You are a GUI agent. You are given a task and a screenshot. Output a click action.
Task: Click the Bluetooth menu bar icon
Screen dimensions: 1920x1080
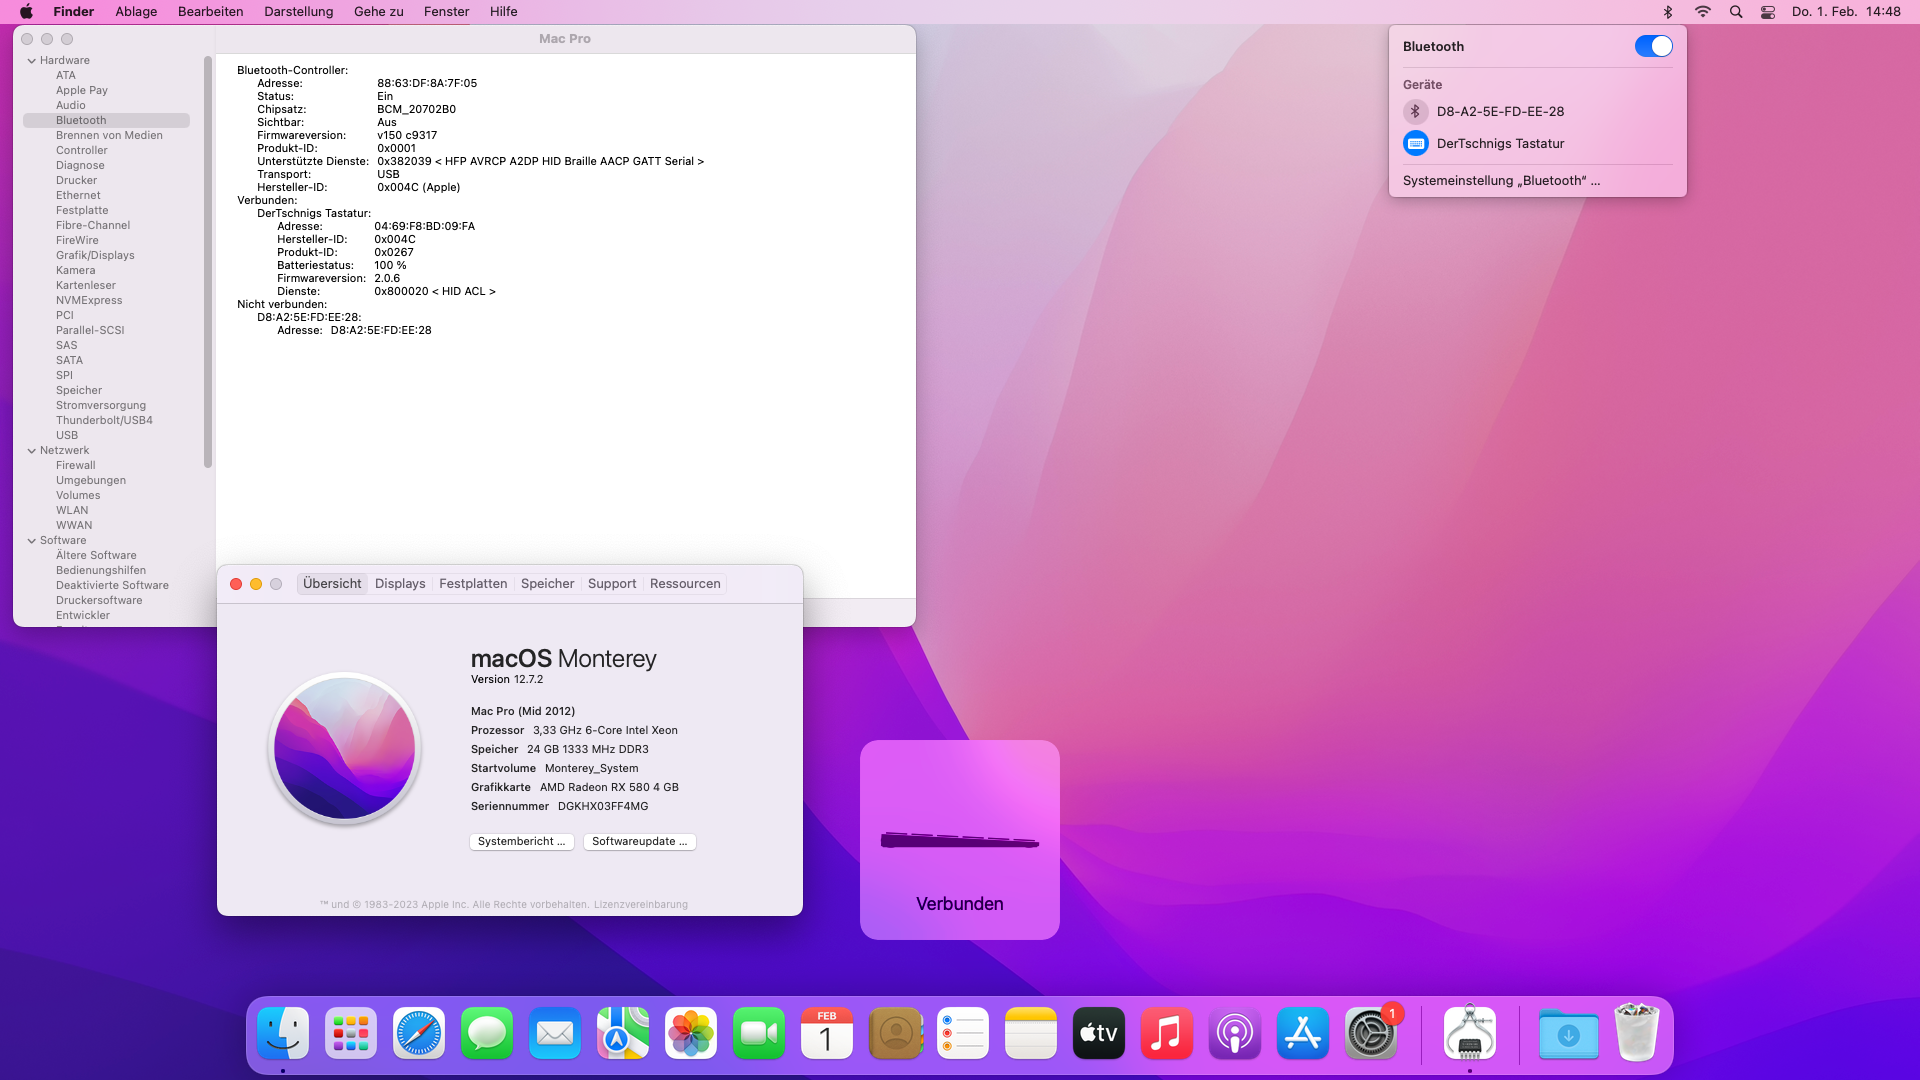tap(1667, 12)
